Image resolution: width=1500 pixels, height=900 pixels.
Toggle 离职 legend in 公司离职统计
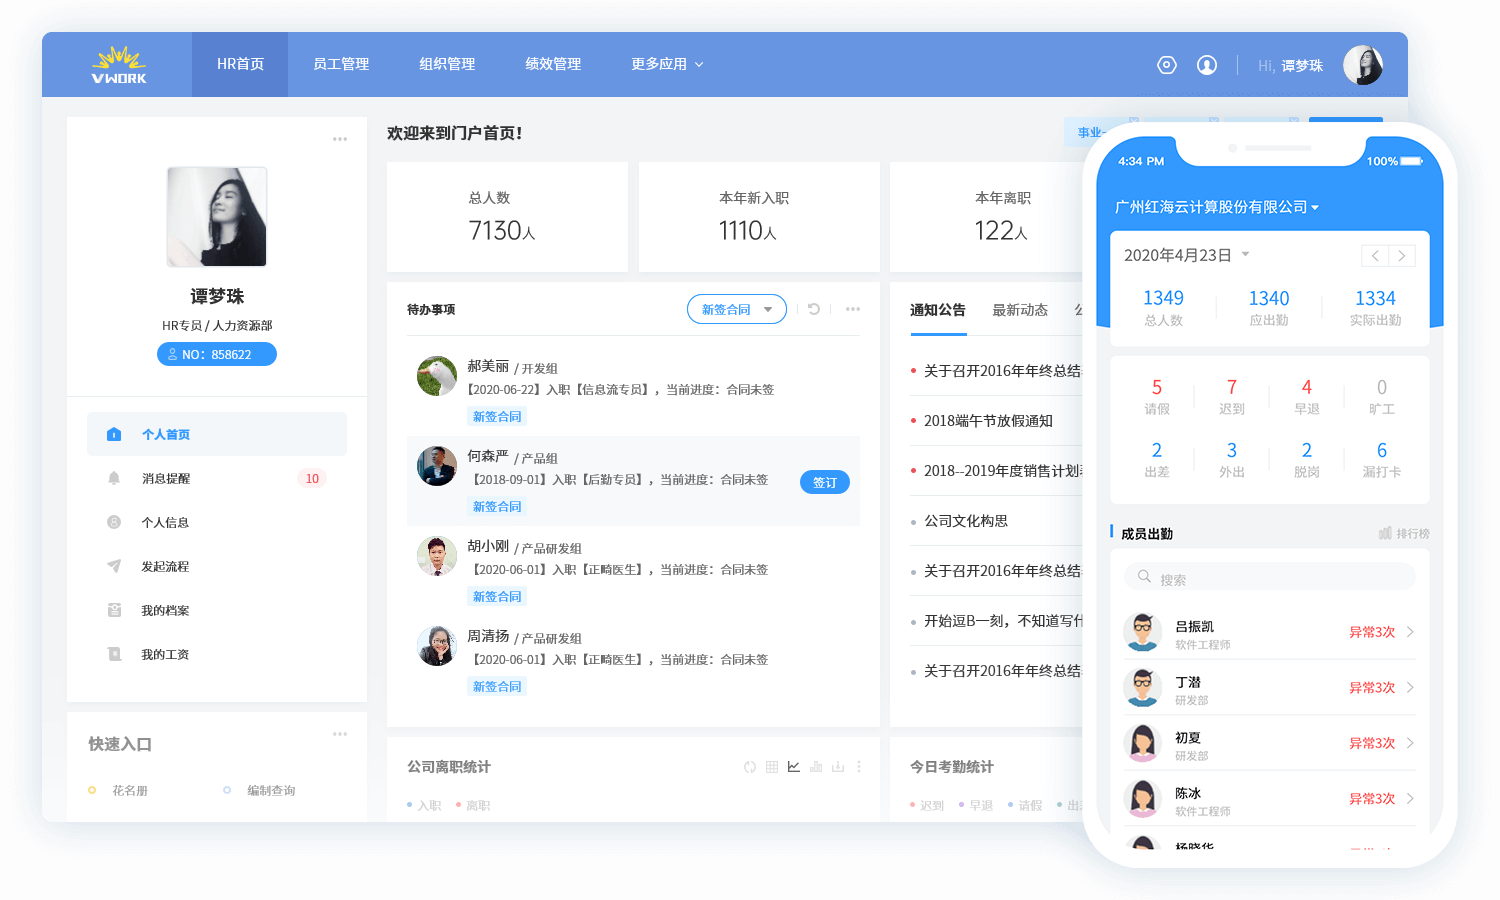click(x=473, y=805)
